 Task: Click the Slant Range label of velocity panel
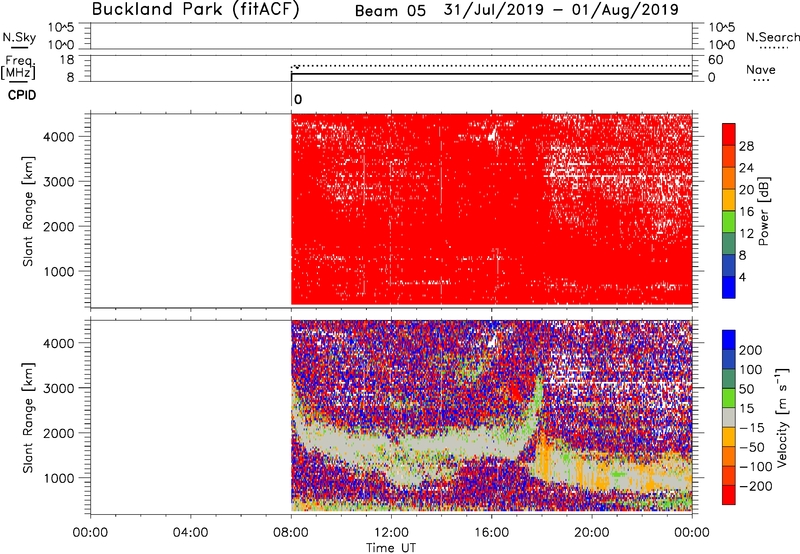[x=28, y=418]
